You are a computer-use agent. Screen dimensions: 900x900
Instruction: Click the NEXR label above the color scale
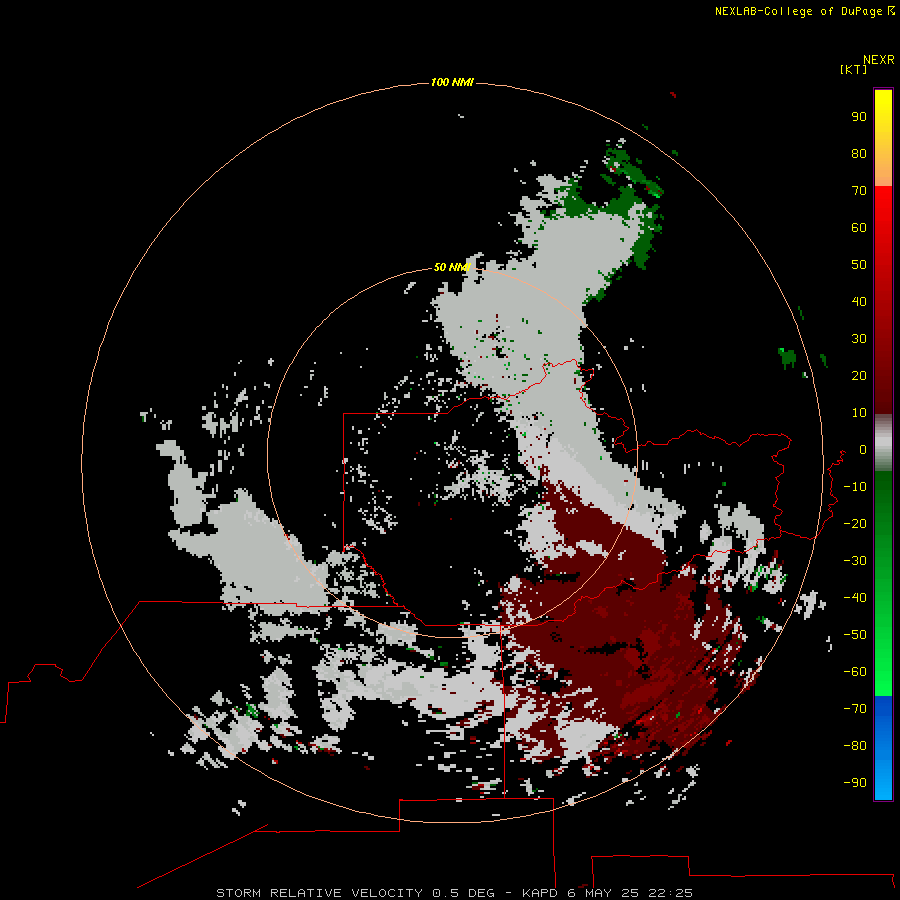pos(879,60)
